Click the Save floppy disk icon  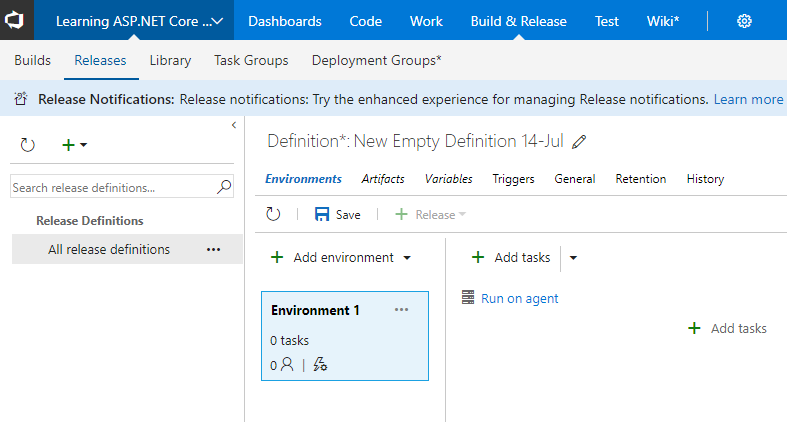tap(322, 214)
